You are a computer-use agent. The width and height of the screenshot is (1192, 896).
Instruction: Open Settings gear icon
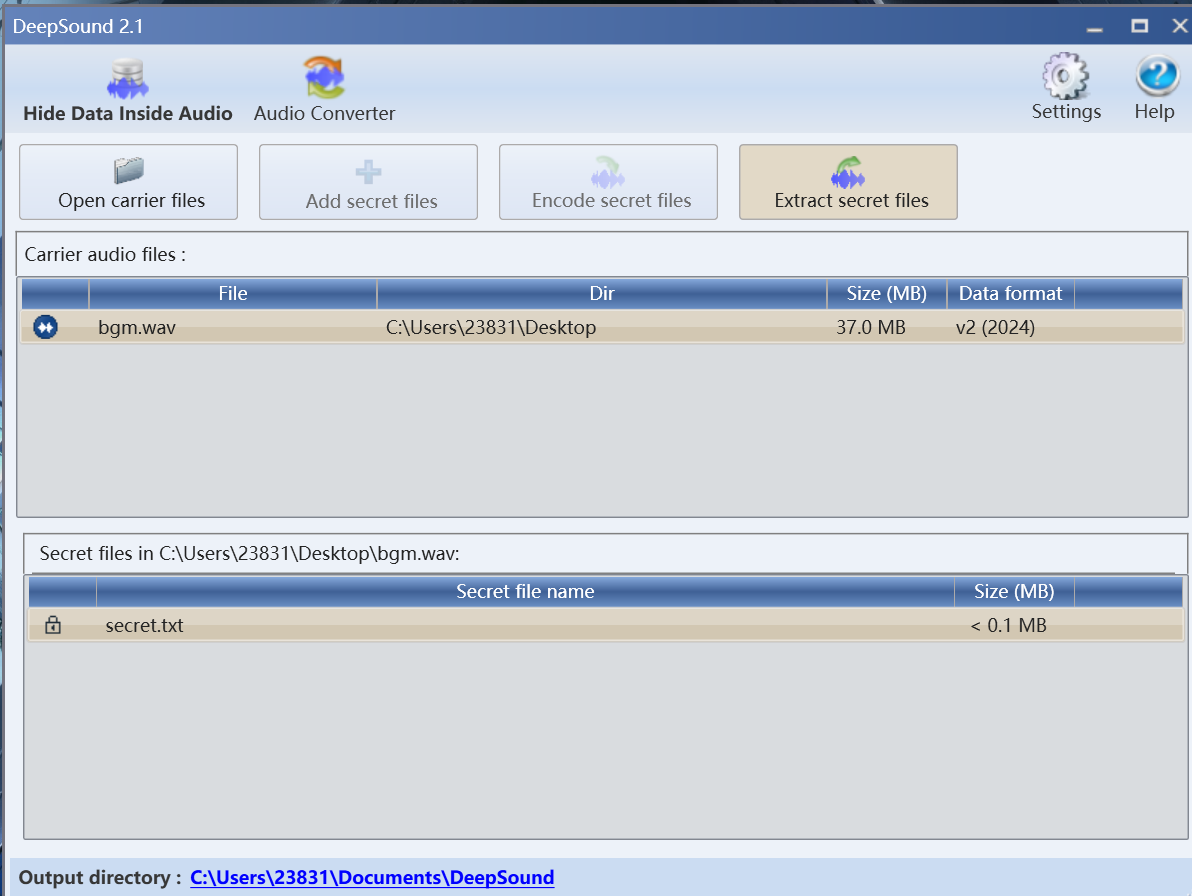1065,76
